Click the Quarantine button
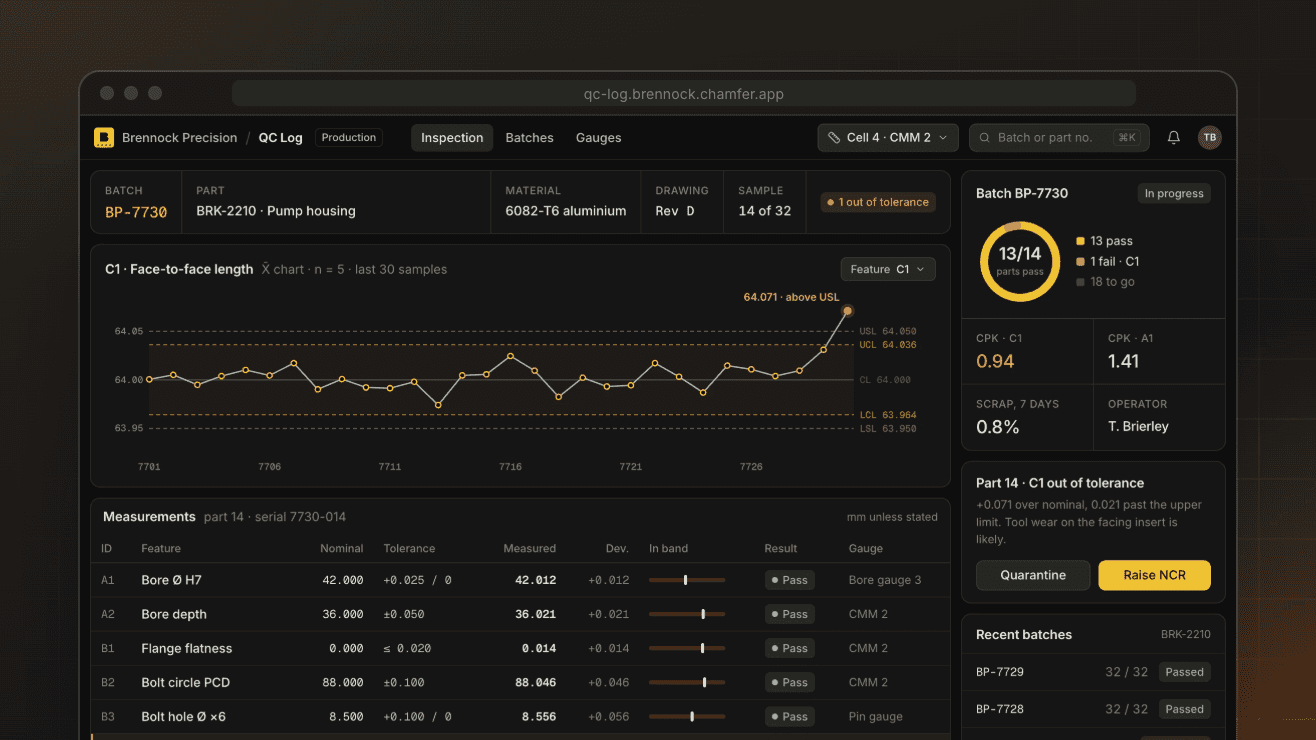The width and height of the screenshot is (1316, 740). [1033, 575]
